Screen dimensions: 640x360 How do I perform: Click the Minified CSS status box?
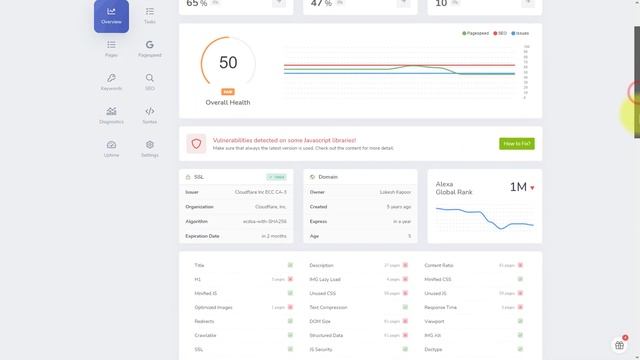(x=520, y=279)
